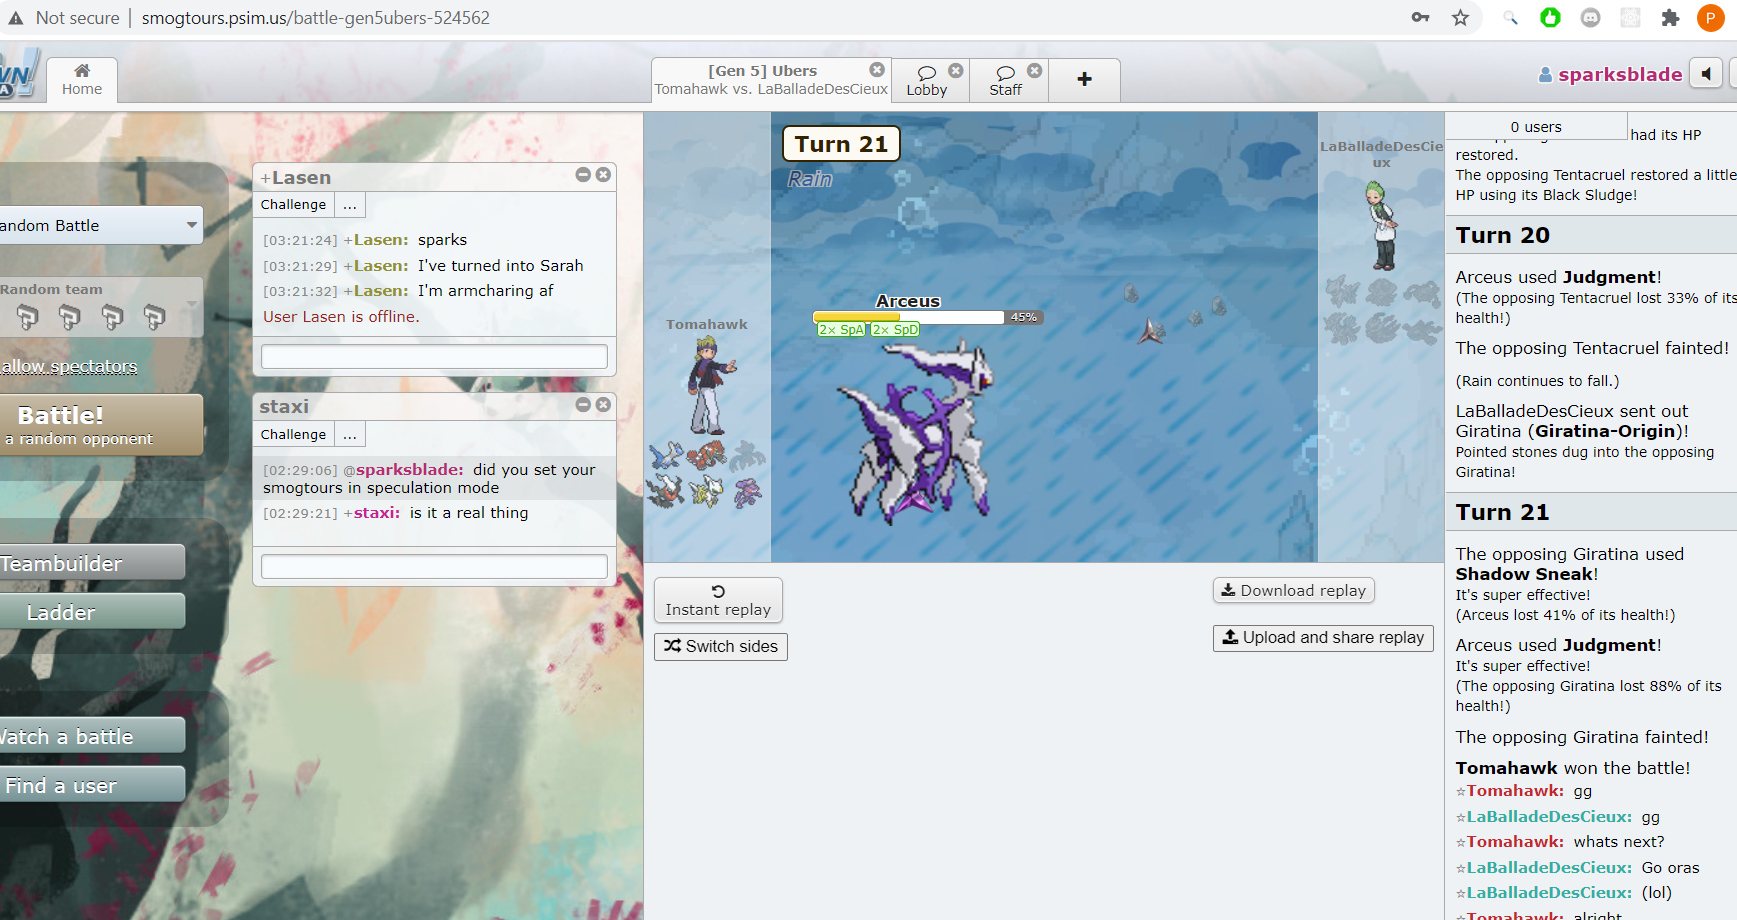The height and width of the screenshot is (920, 1737).
Task: Start Battle against a random opponent
Action: click(x=100, y=425)
